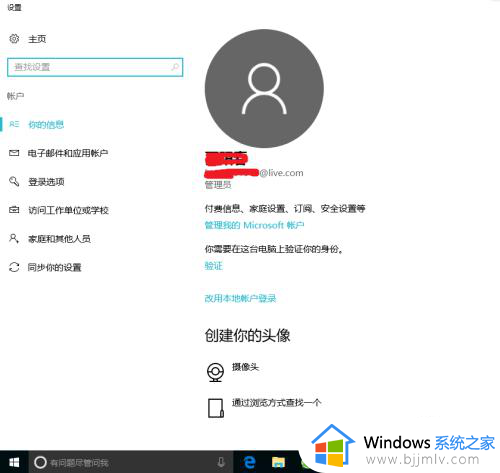Image resolution: width=500 pixels, height=473 pixels.
Task: Click the person icon for family and others
Action: click(14, 238)
